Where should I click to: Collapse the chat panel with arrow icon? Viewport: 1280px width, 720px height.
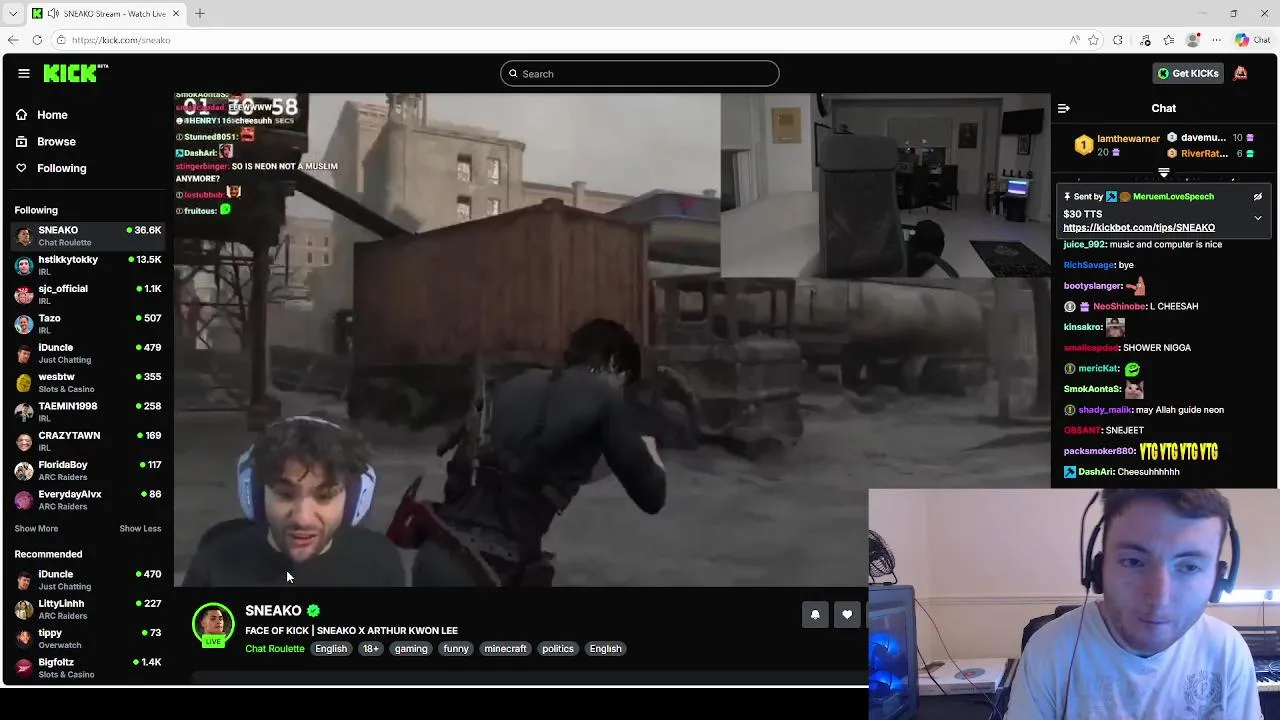click(x=1064, y=108)
